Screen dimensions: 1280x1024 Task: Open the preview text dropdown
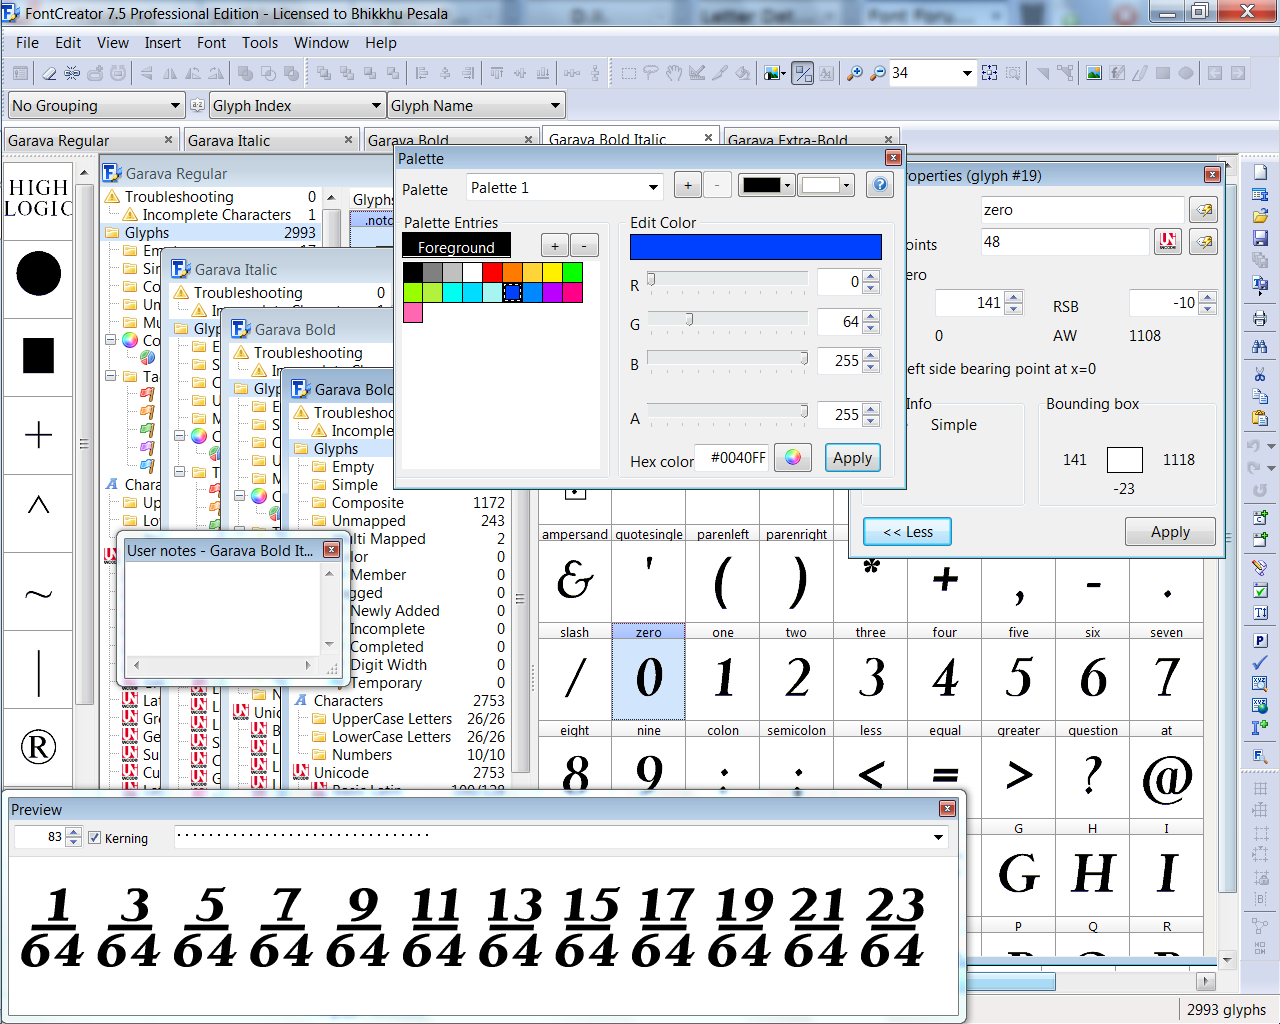coord(938,837)
